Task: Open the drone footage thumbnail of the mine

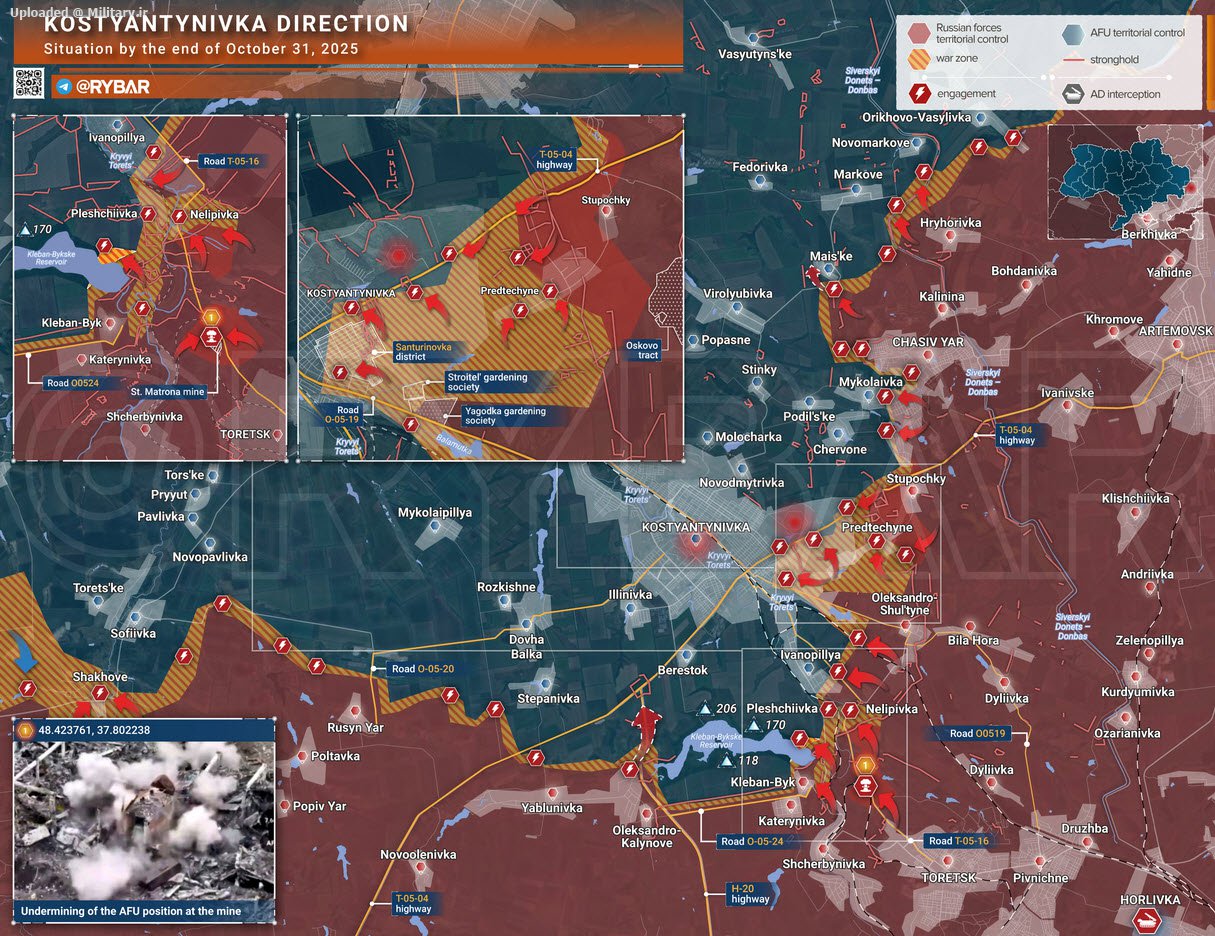Action: 143,820
